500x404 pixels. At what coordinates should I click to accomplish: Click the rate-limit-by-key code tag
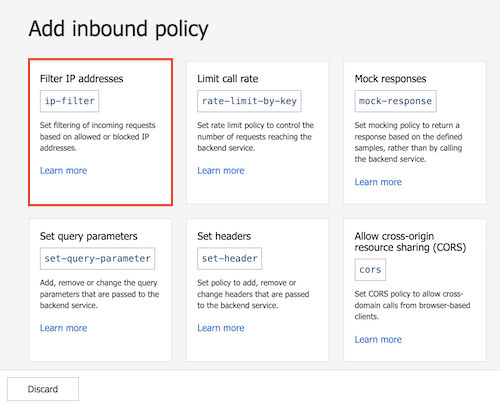(249, 101)
